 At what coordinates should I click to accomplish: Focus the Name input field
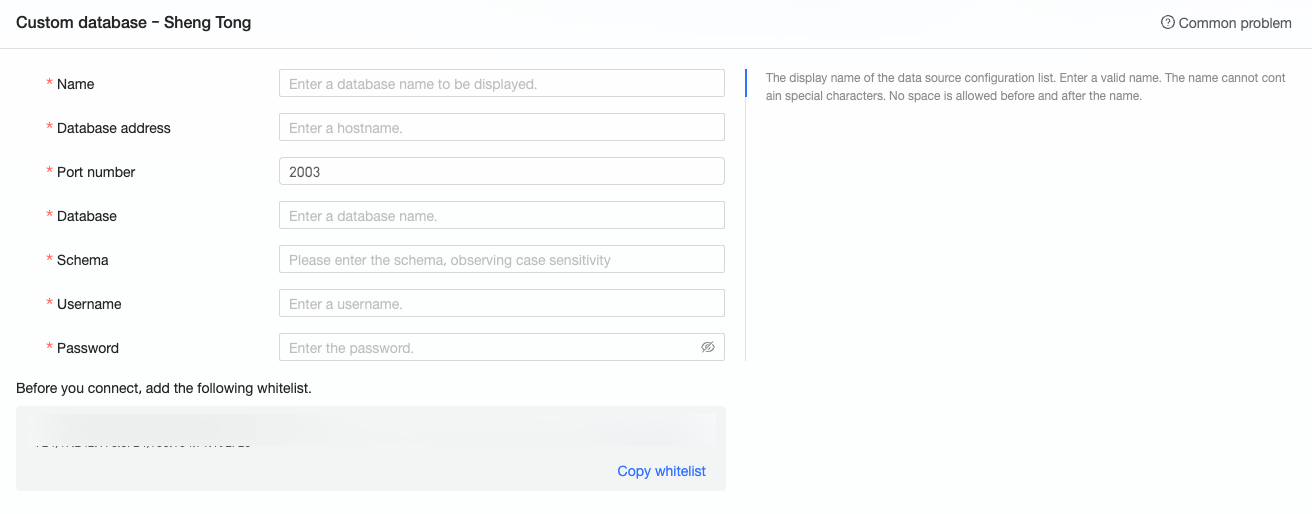pyautogui.click(x=501, y=84)
